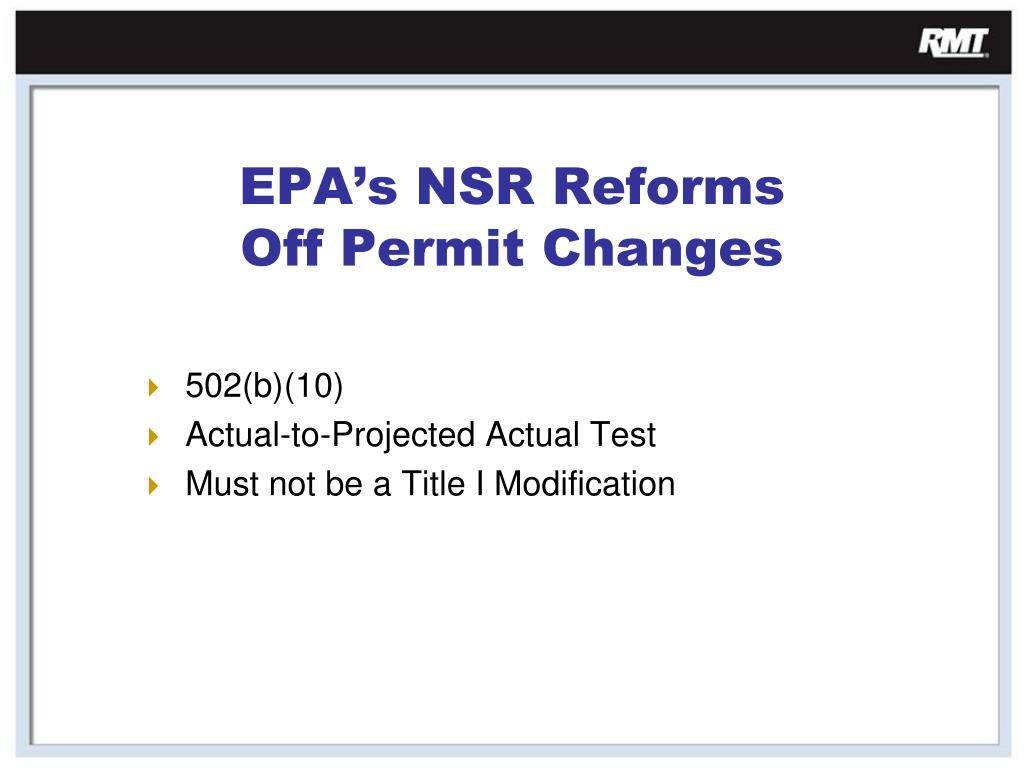Image resolution: width=1024 pixels, height=768 pixels.
Task: Select the subtitle Off Permit Changes
Action: pos(512,249)
